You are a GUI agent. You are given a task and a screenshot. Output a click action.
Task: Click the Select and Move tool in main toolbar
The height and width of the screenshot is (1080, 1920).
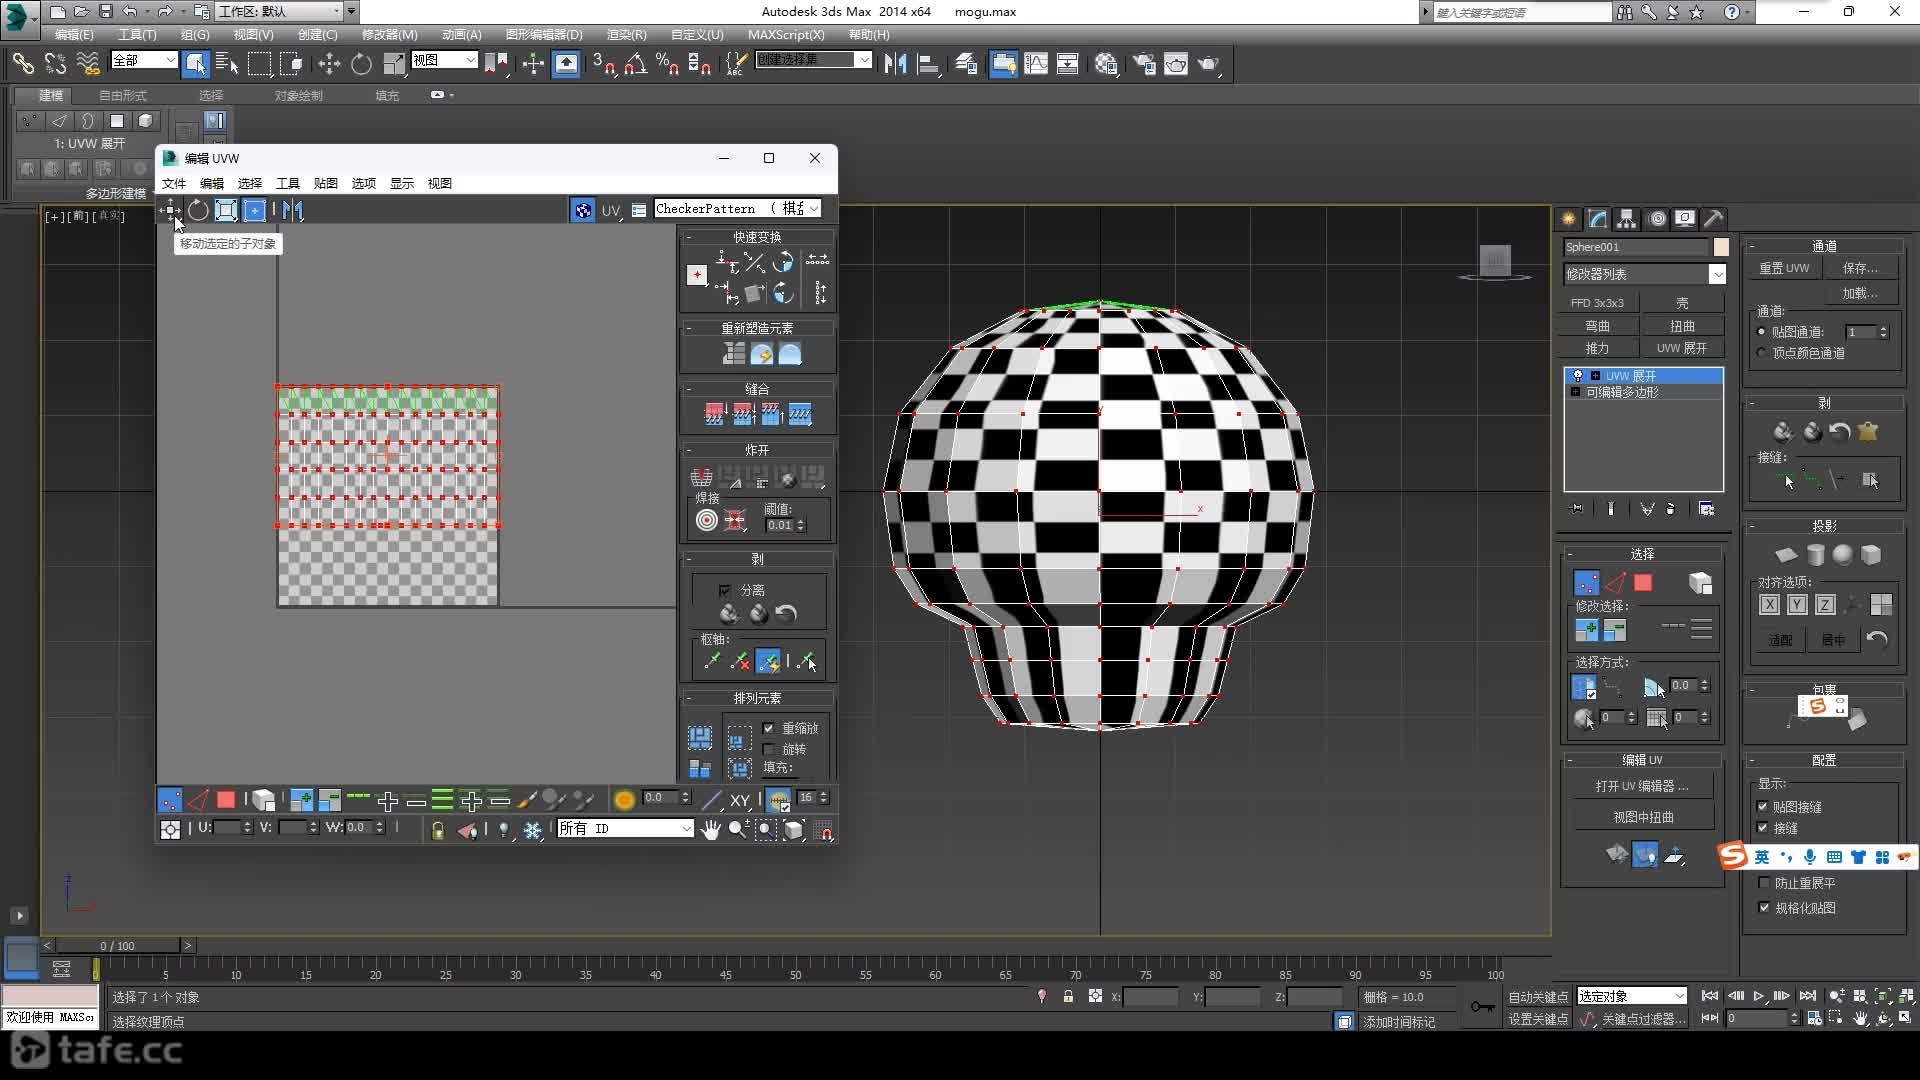coord(328,64)
